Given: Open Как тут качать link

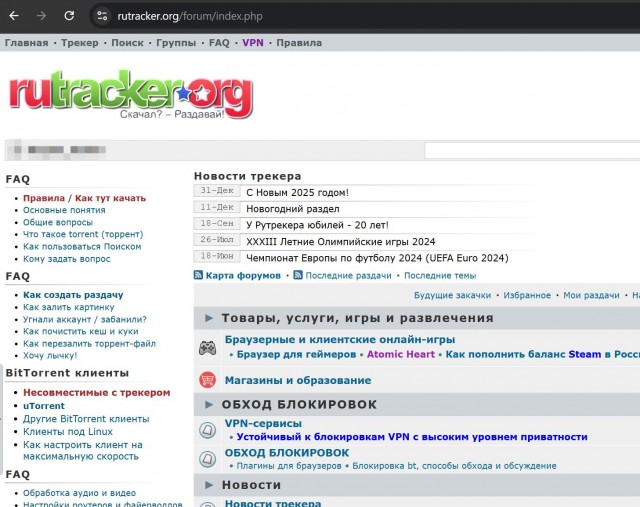Looking at the screenshot, I should 110,198.
